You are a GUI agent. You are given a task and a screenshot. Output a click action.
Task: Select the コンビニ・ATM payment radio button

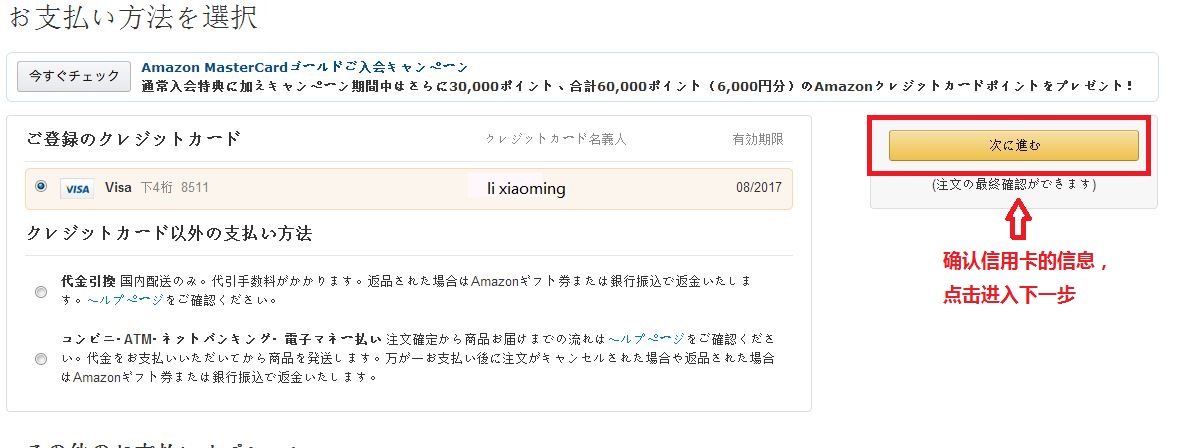click(x=41, y=359)
